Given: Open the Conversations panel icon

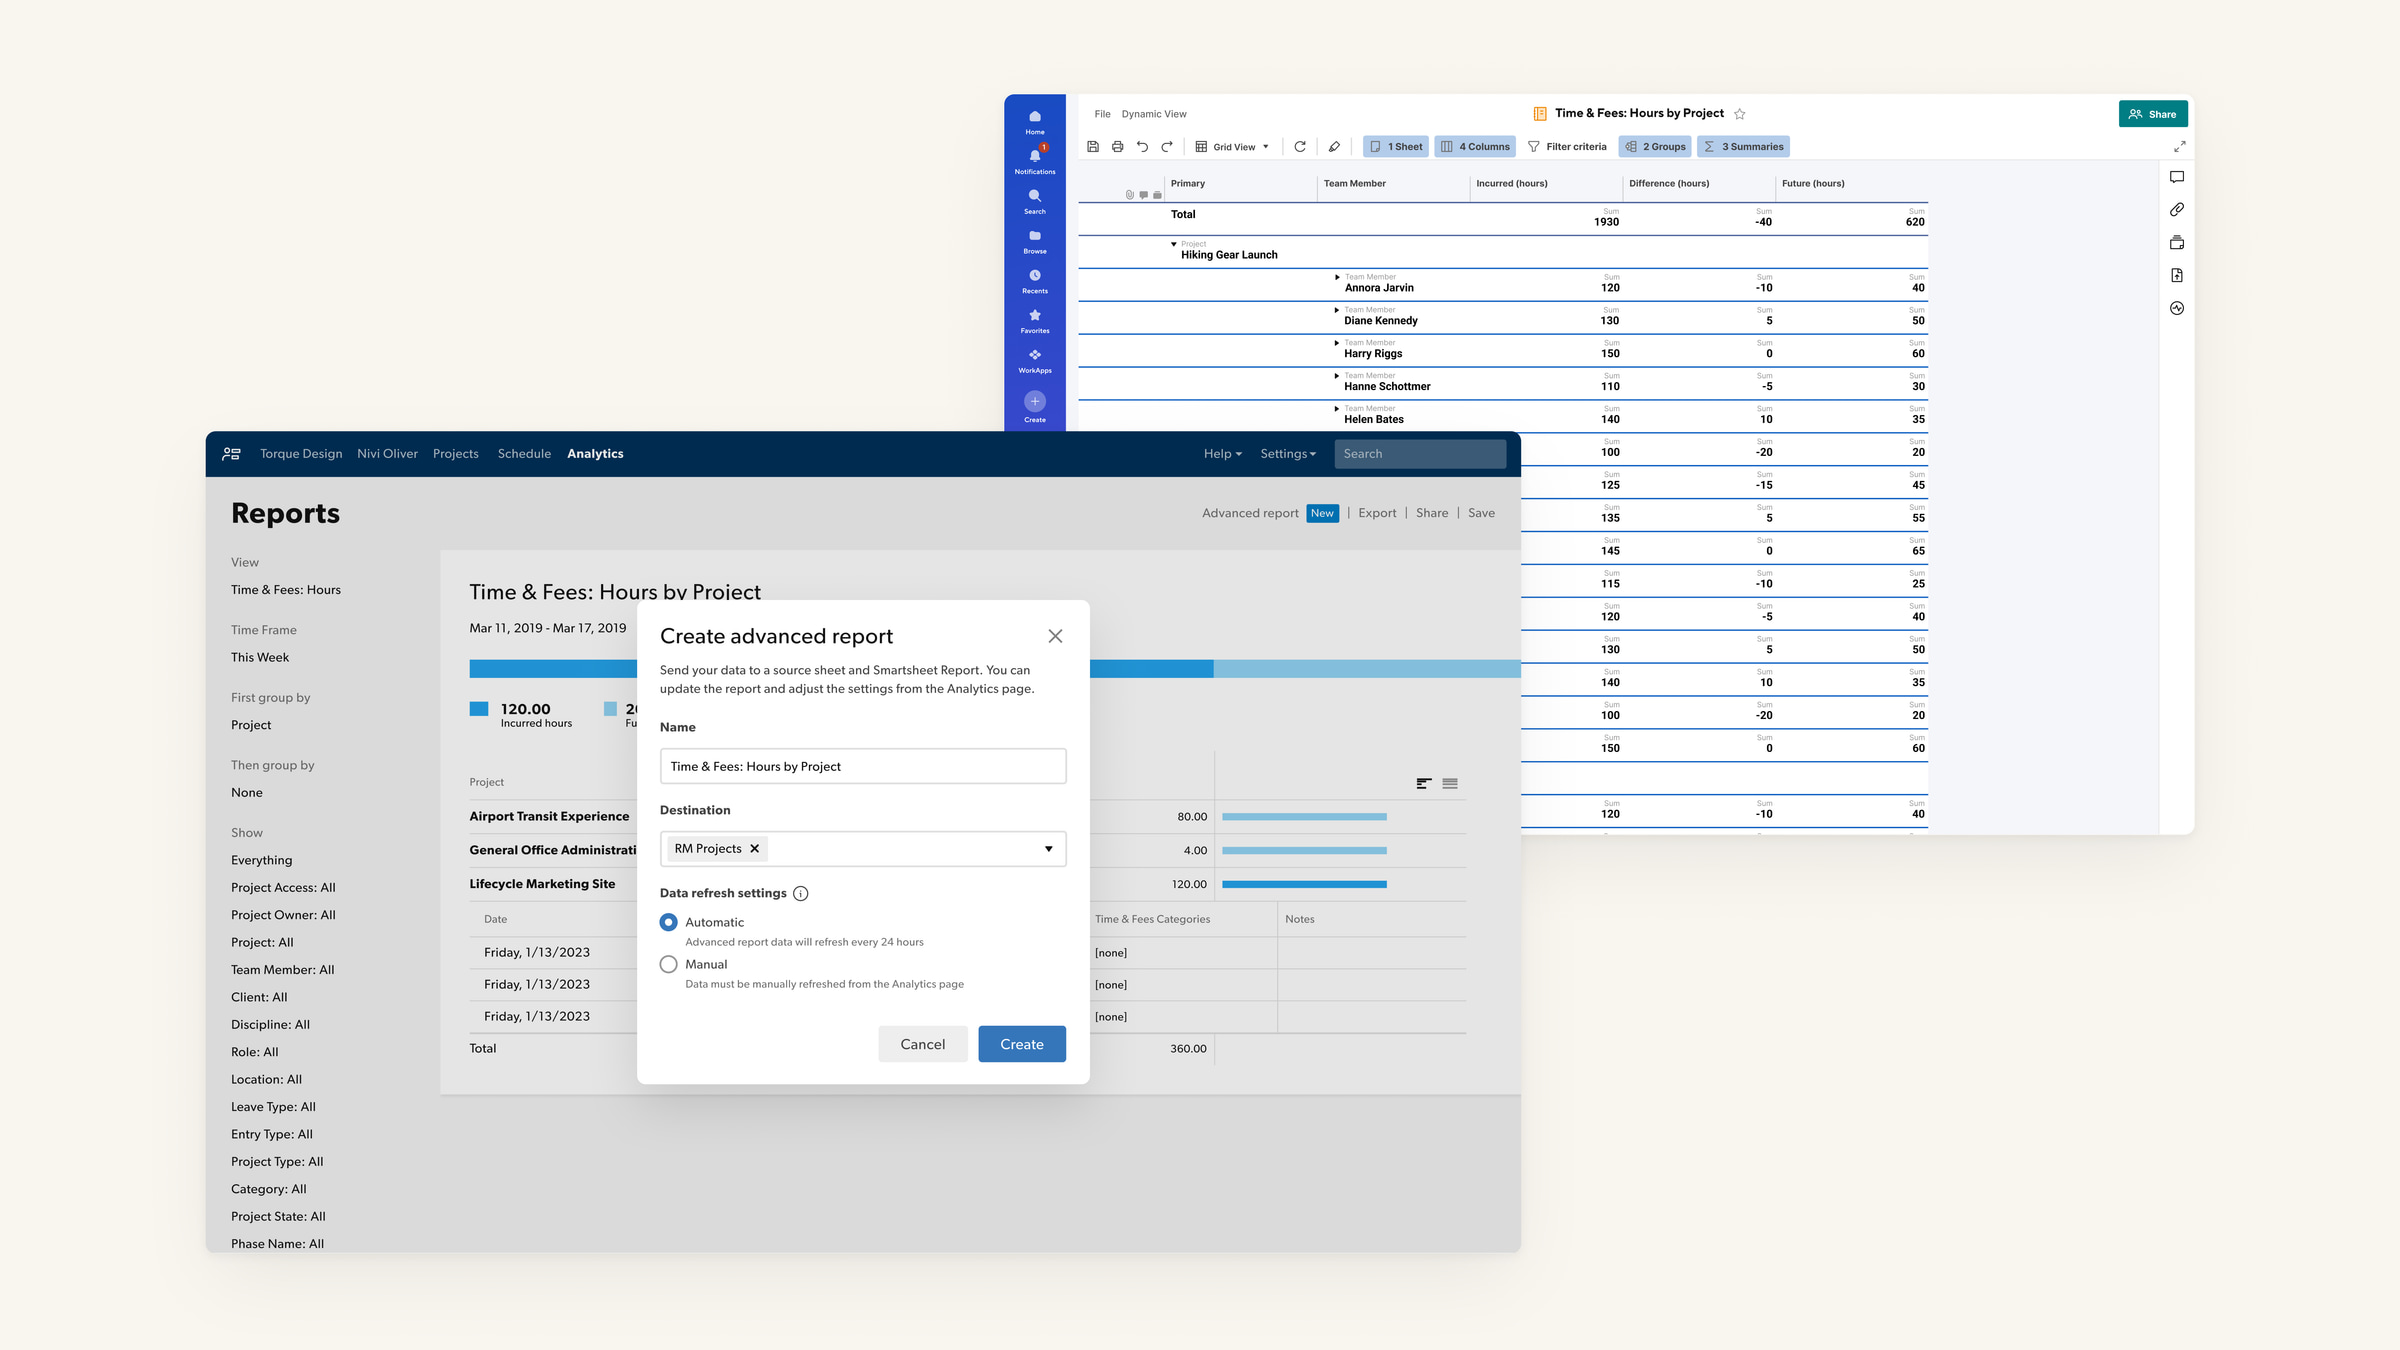Looking at the screenshot, I should tap(2177, 177).
